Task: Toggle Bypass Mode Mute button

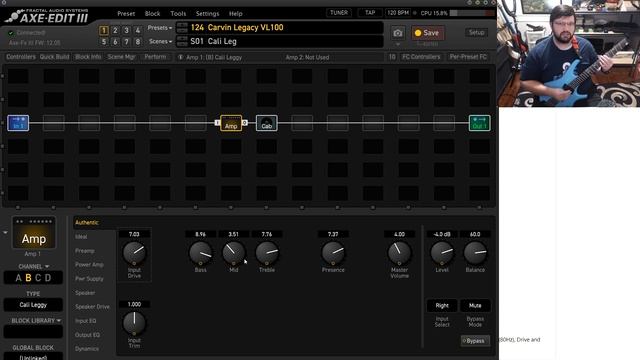Action: click(475, 305)
